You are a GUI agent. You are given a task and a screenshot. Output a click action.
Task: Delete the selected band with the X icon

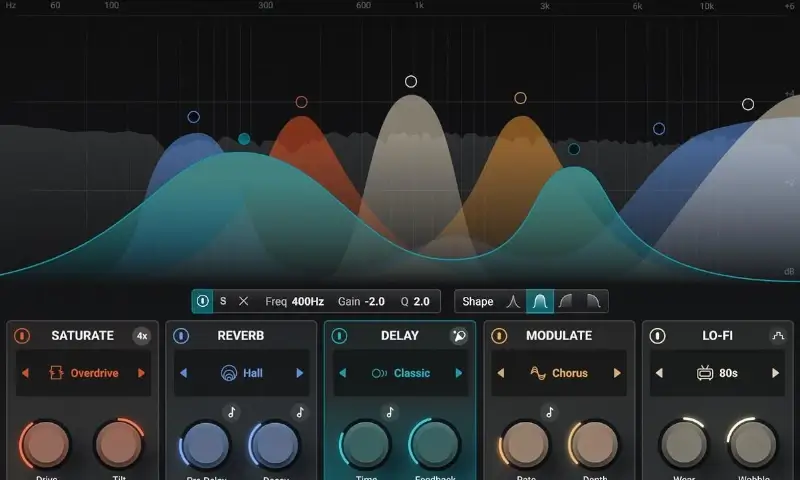[243, 301]
